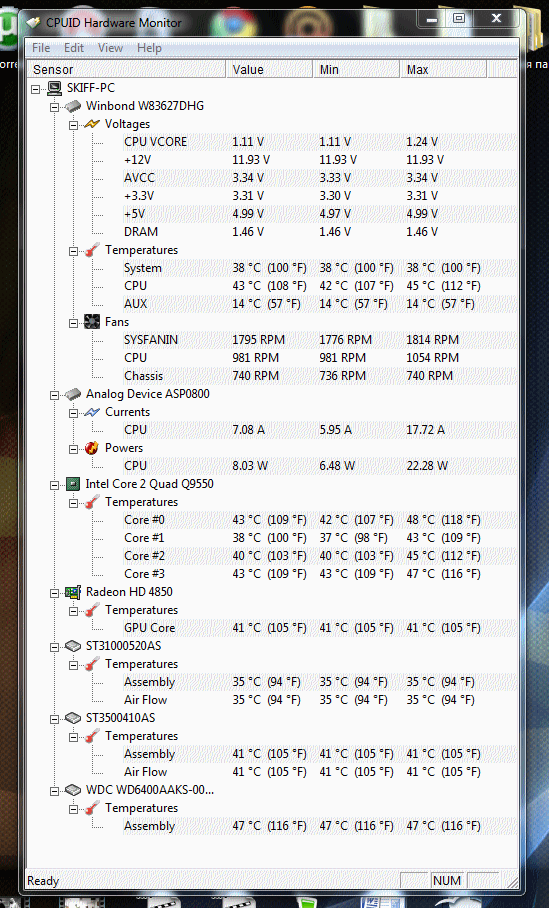Image resolution: width=549 pixels, height=908 pixels.
Task: Collapse the SKIFF-PC root node
Action: 36,89
